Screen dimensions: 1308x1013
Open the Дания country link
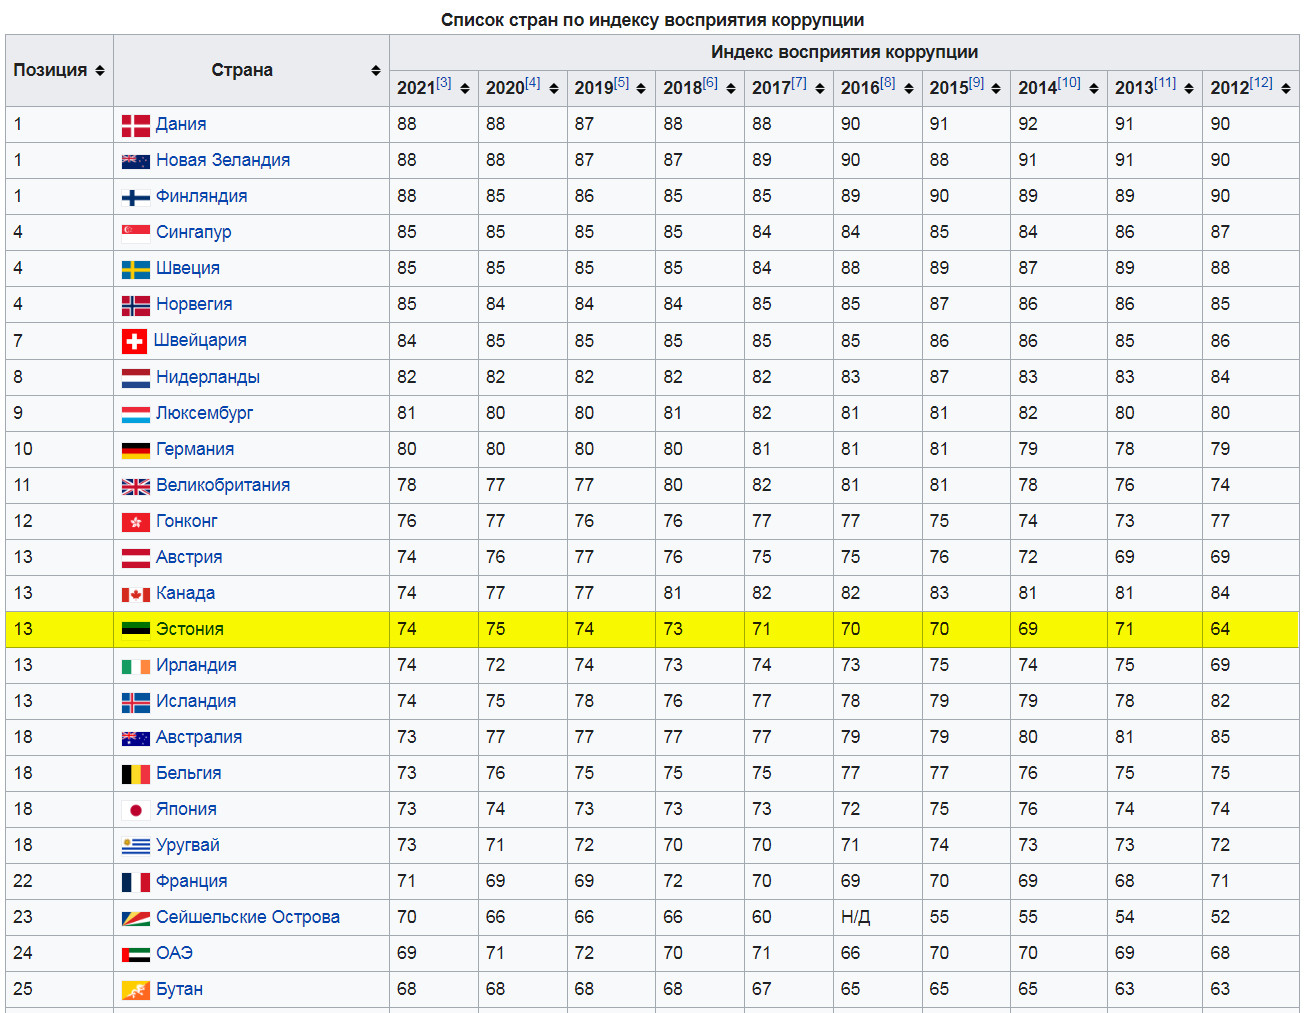click(x=181, y=124)
